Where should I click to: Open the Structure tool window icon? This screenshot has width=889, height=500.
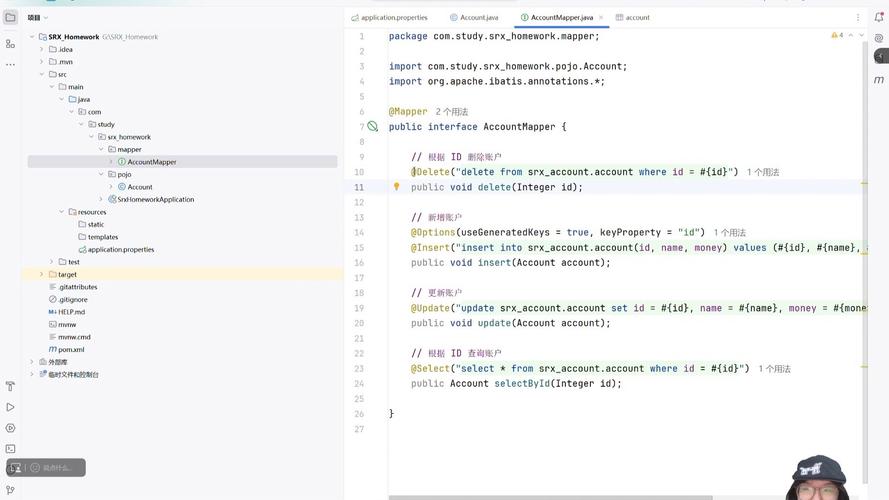[x=10, y=44]
